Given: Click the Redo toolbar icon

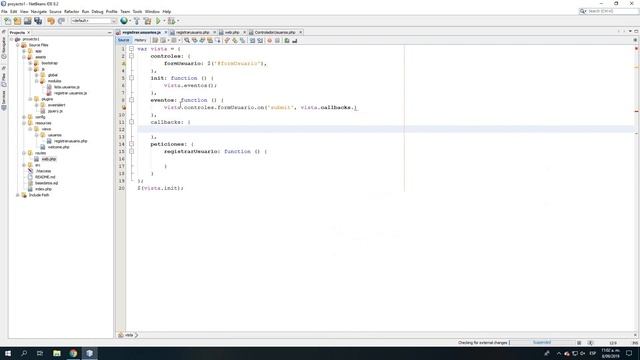Looking at the screenshot, I should (x=61, y=21).
